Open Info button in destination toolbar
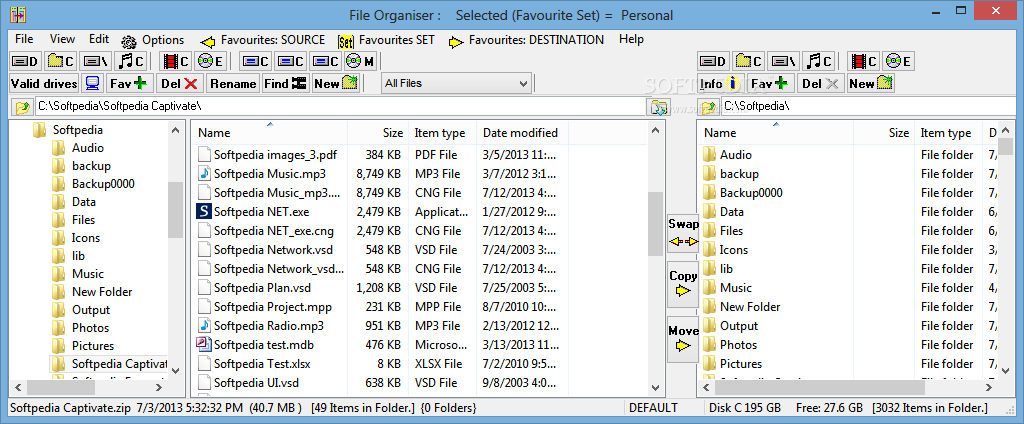The image size is (1024, 424). tap(719, 83)
